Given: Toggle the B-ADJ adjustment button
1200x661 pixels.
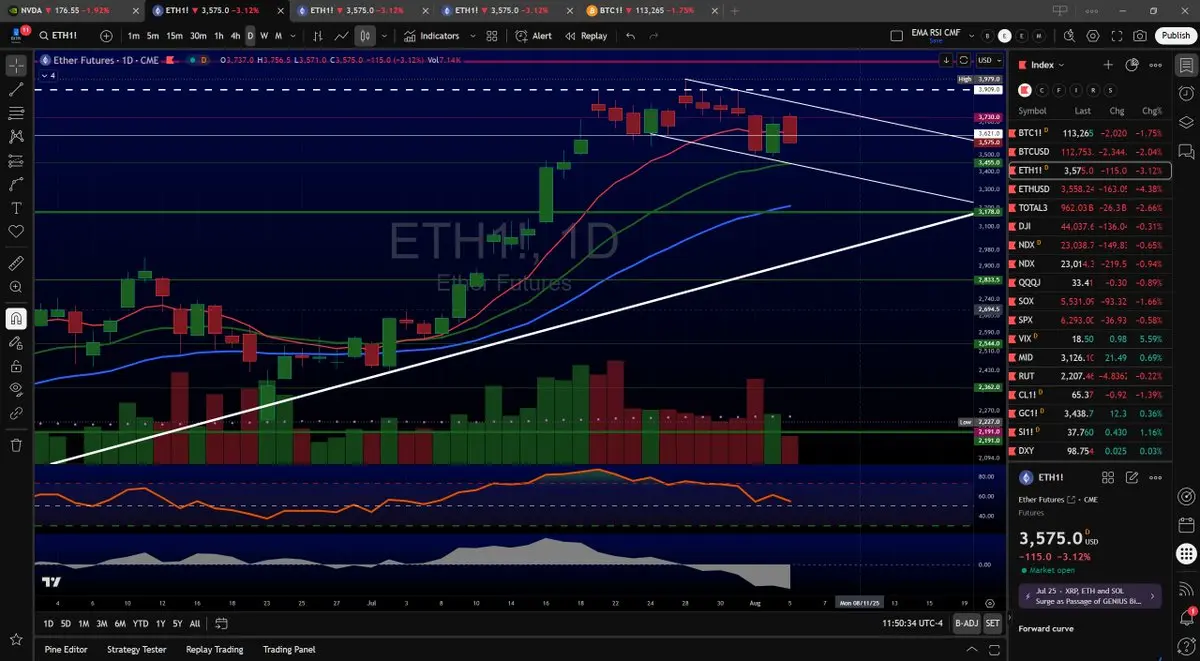Looking at the screenshot, I should 966,623.
